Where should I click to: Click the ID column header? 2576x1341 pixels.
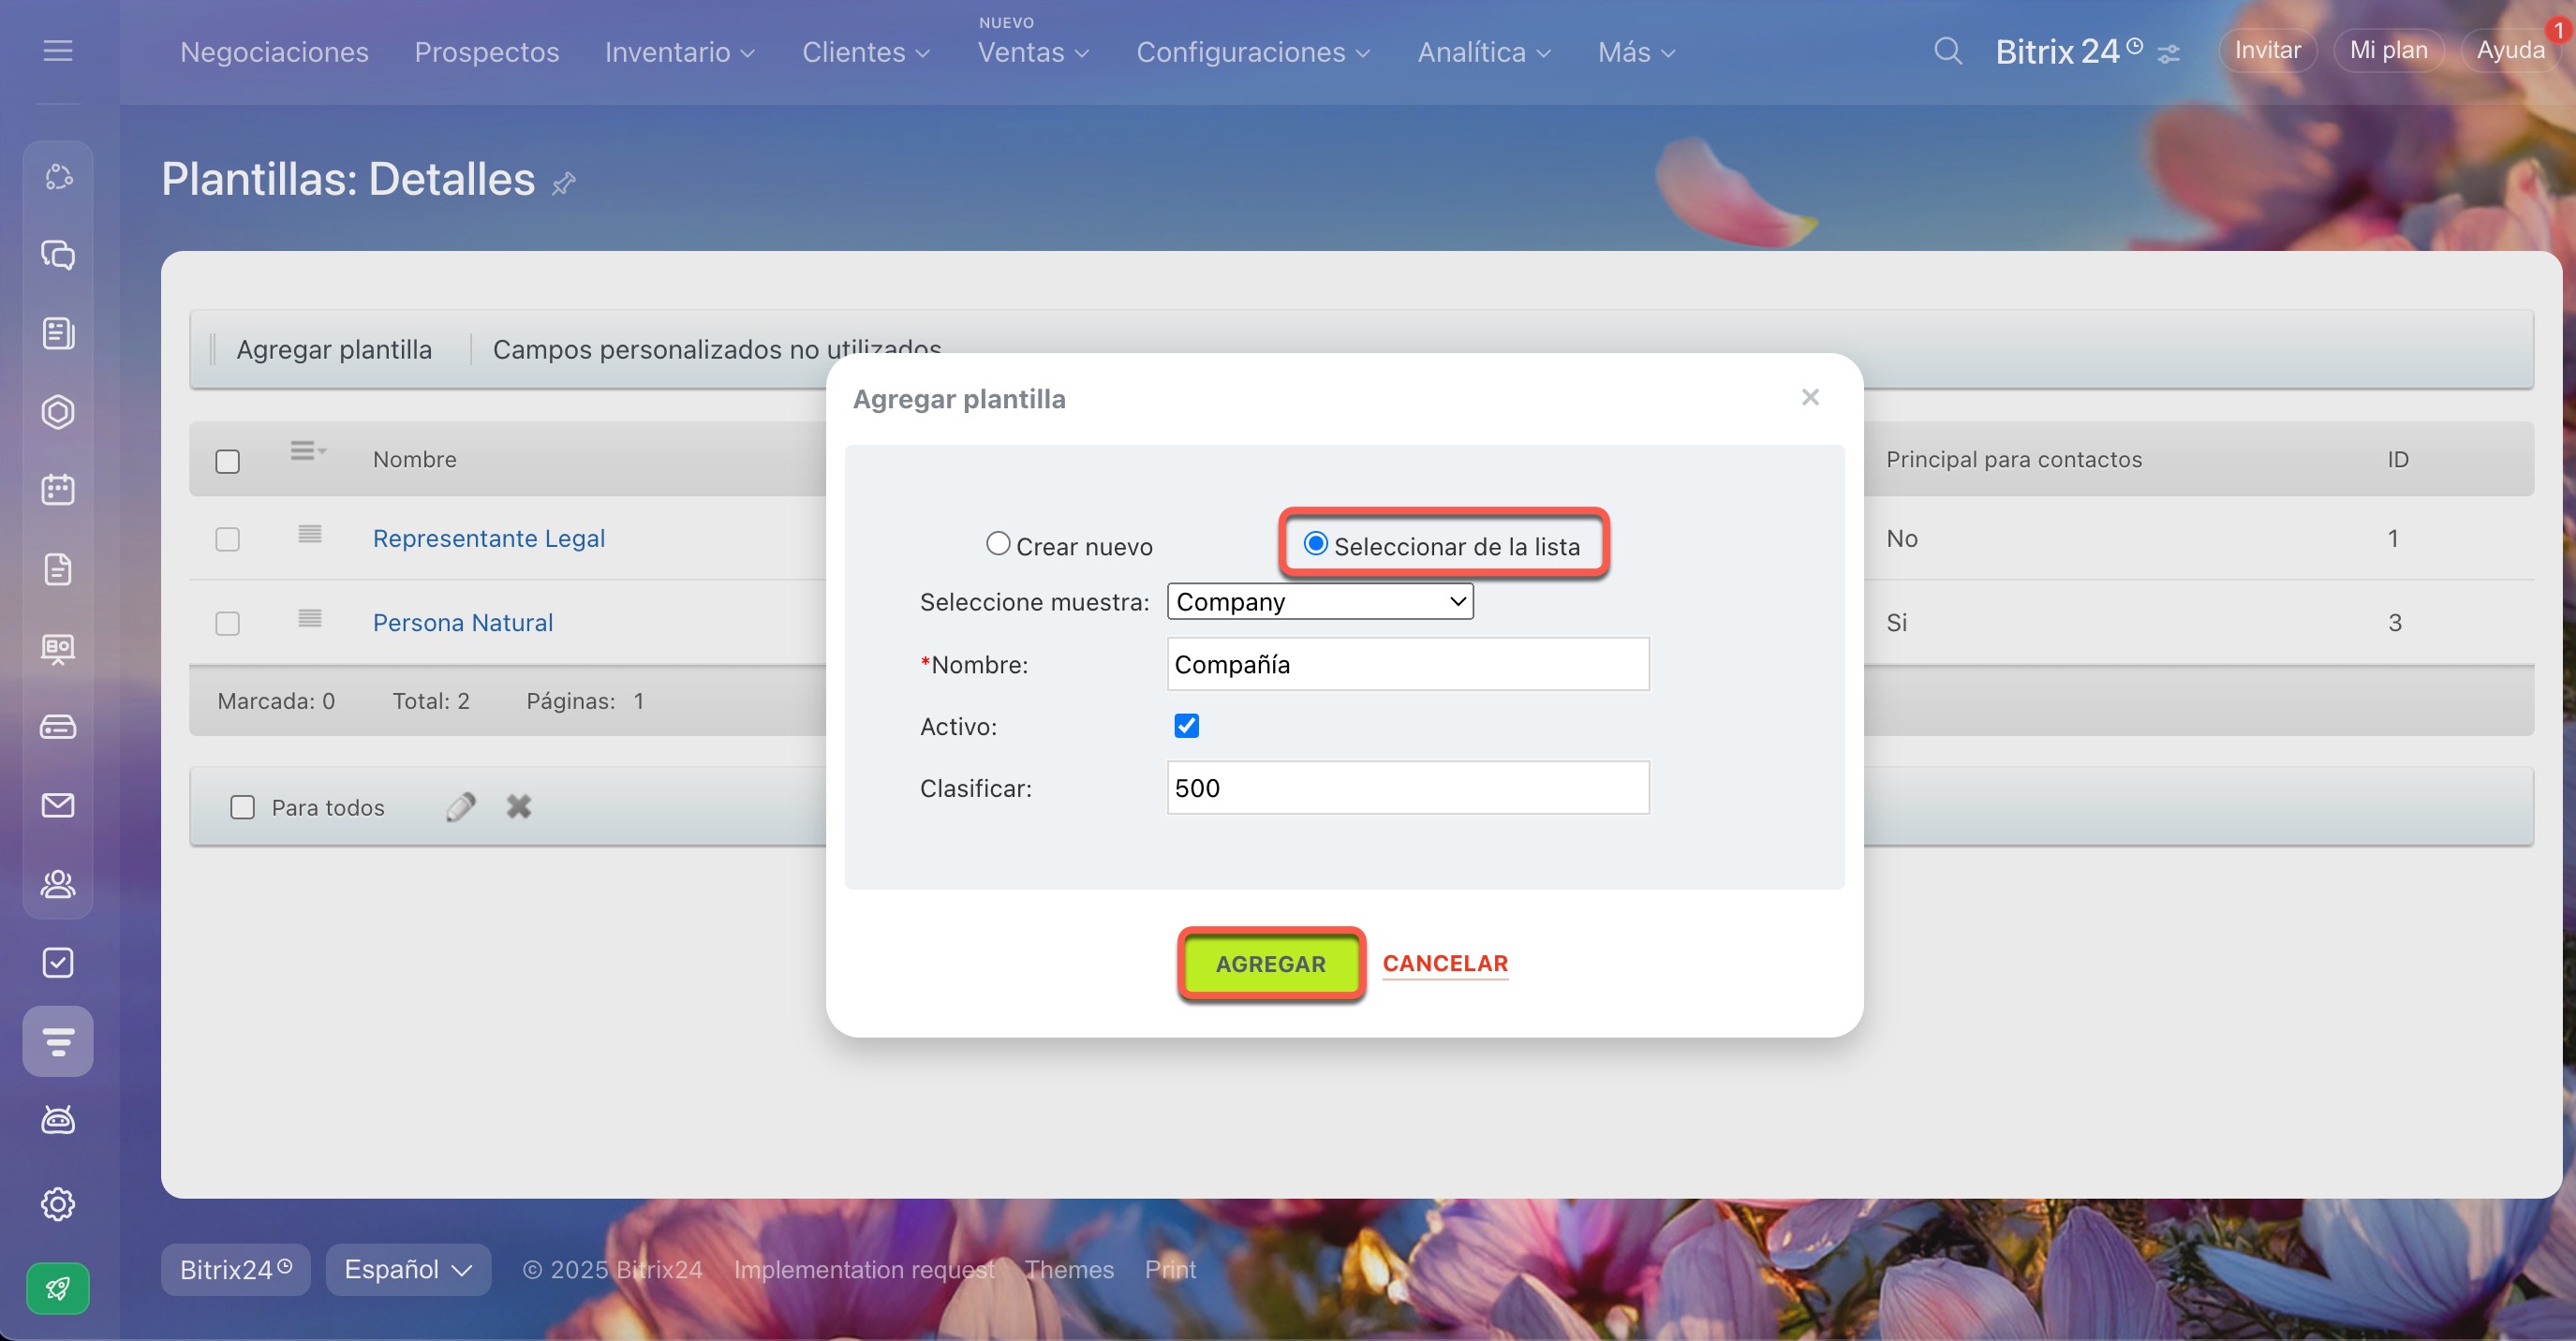tap(2398, 459)
